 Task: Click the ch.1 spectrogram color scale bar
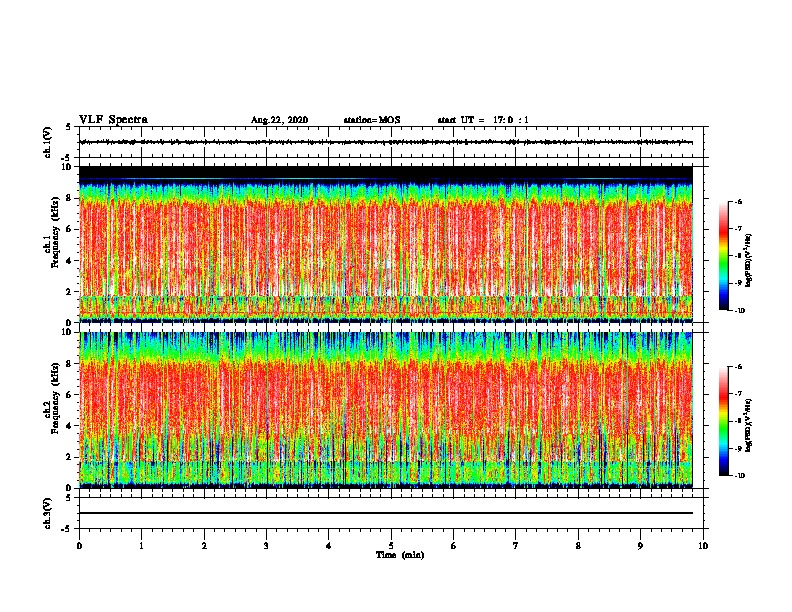[724, 256]
